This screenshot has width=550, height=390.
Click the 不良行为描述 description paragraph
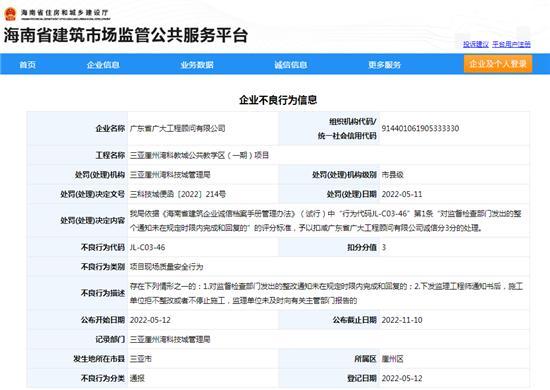[327, 293]
